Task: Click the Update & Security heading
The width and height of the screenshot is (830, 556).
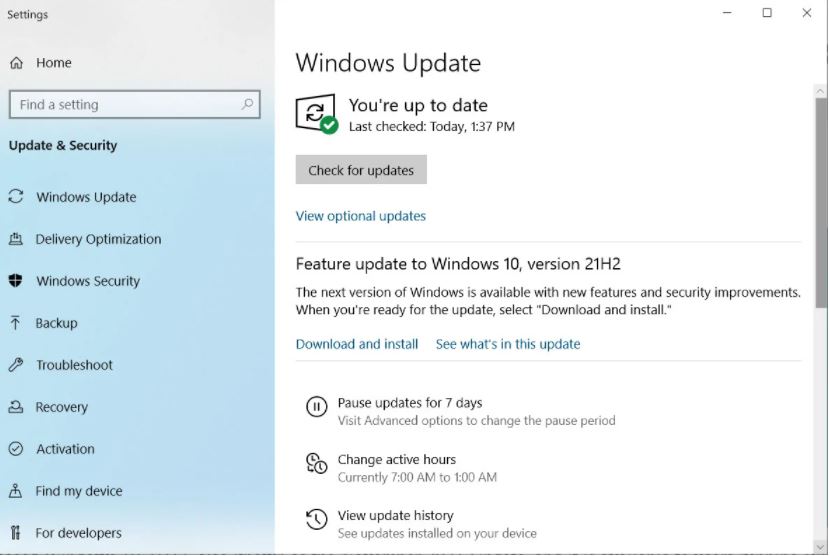Action: [x=63, y=146]
